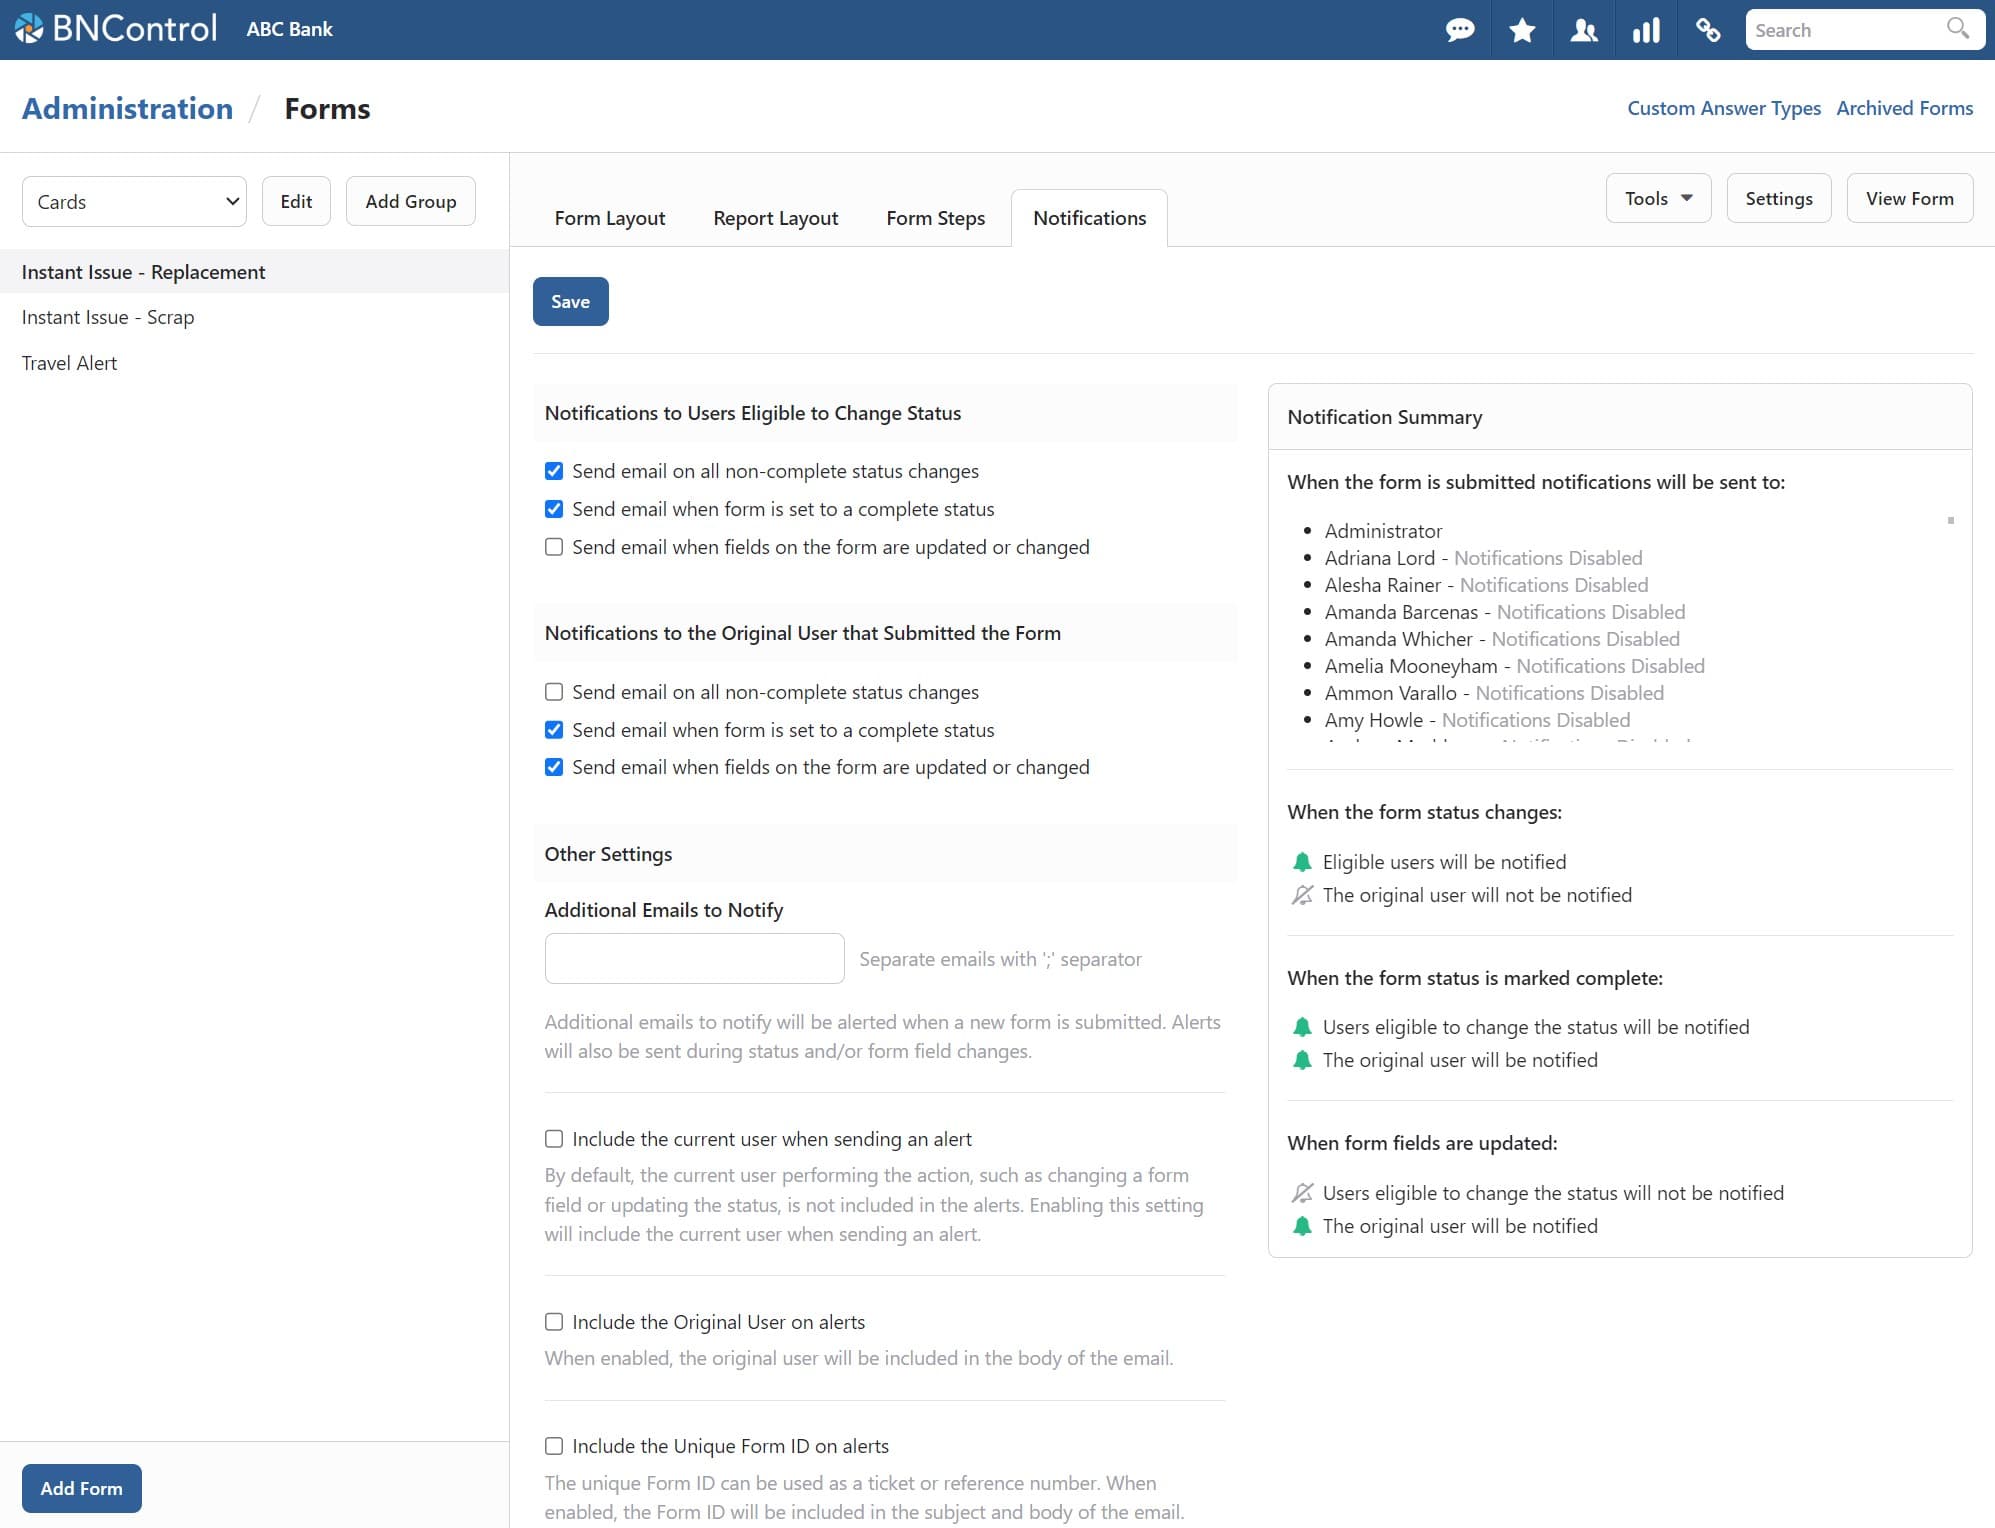
Task: Click the star favorites icon in the header
Action: click(1522, 30)
